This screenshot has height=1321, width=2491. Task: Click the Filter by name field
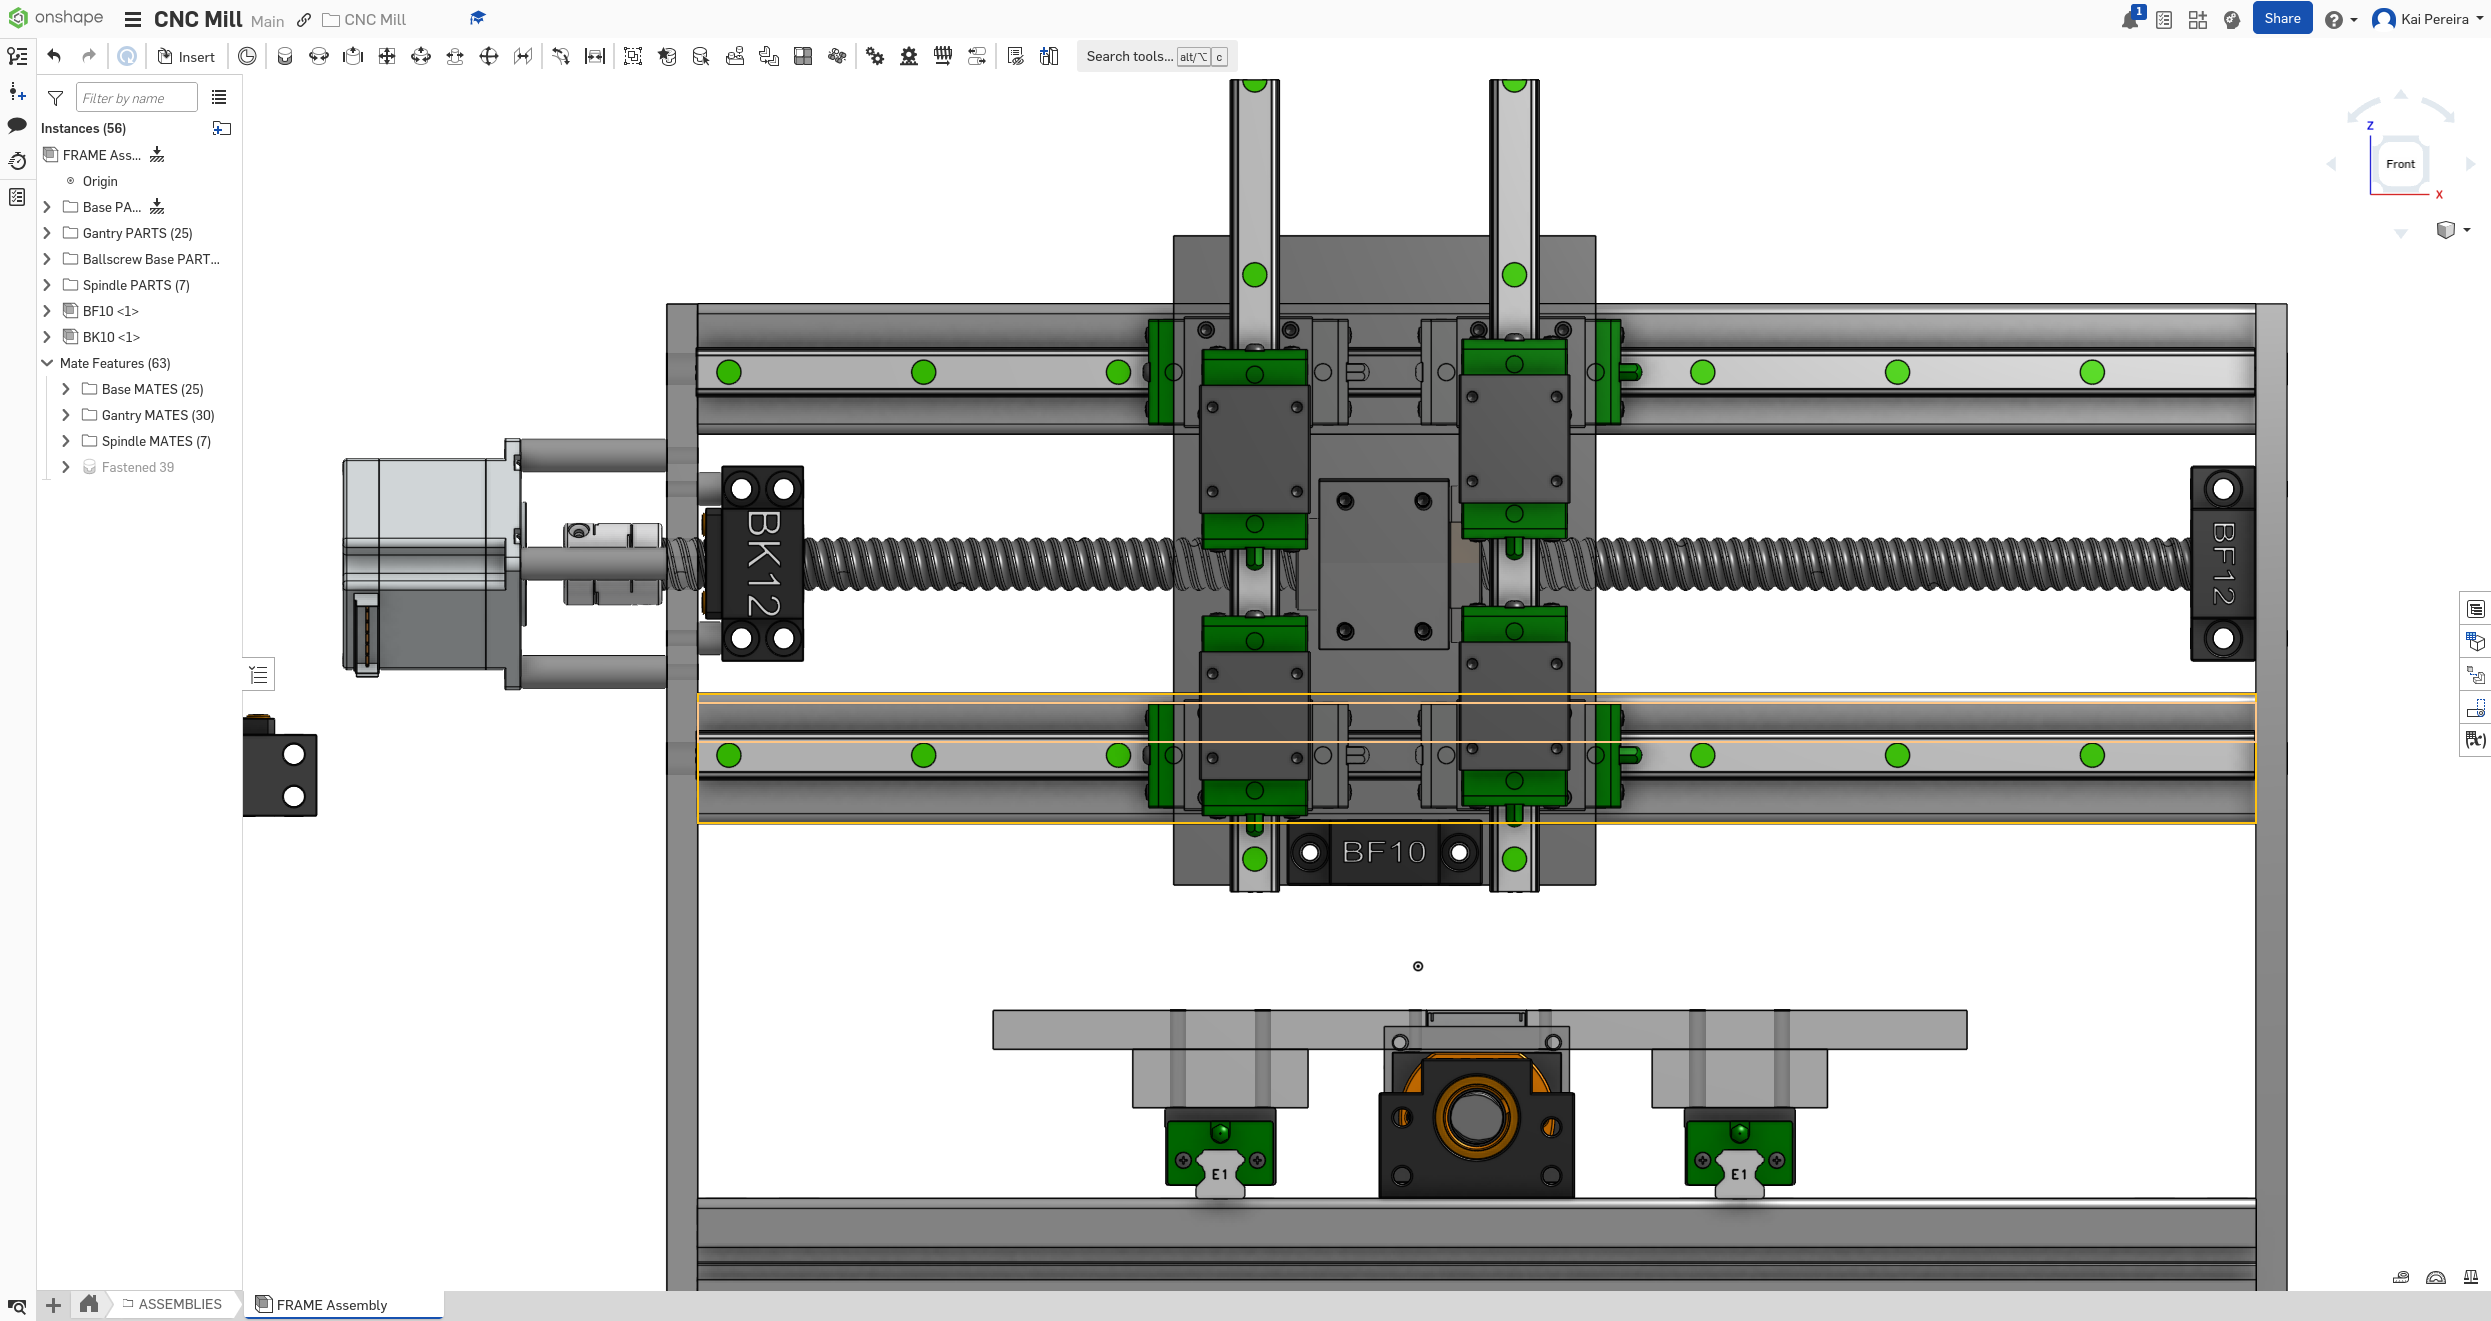pyautogui.click(x=136, y=98)
